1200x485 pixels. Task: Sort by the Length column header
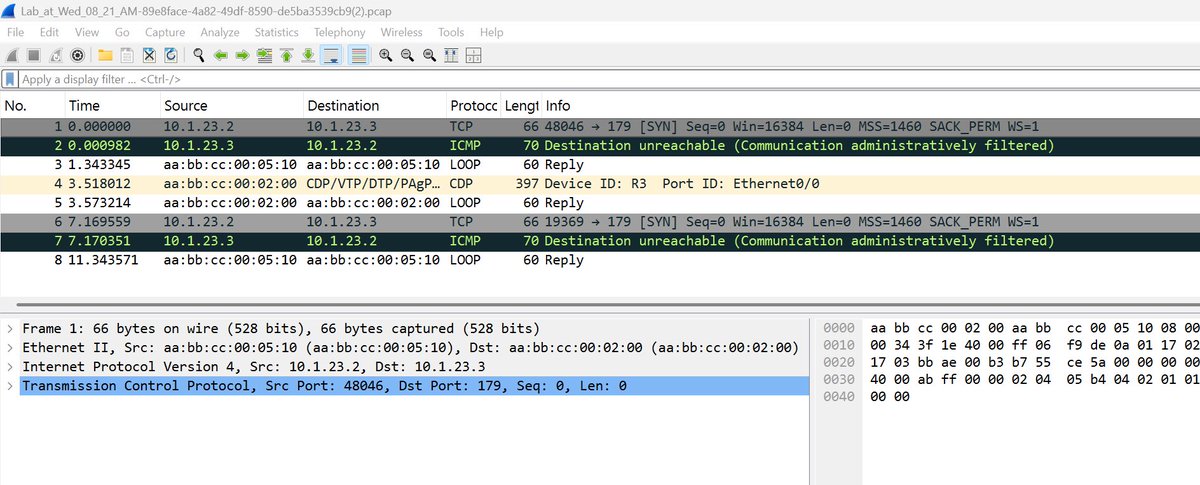(521, 106)
